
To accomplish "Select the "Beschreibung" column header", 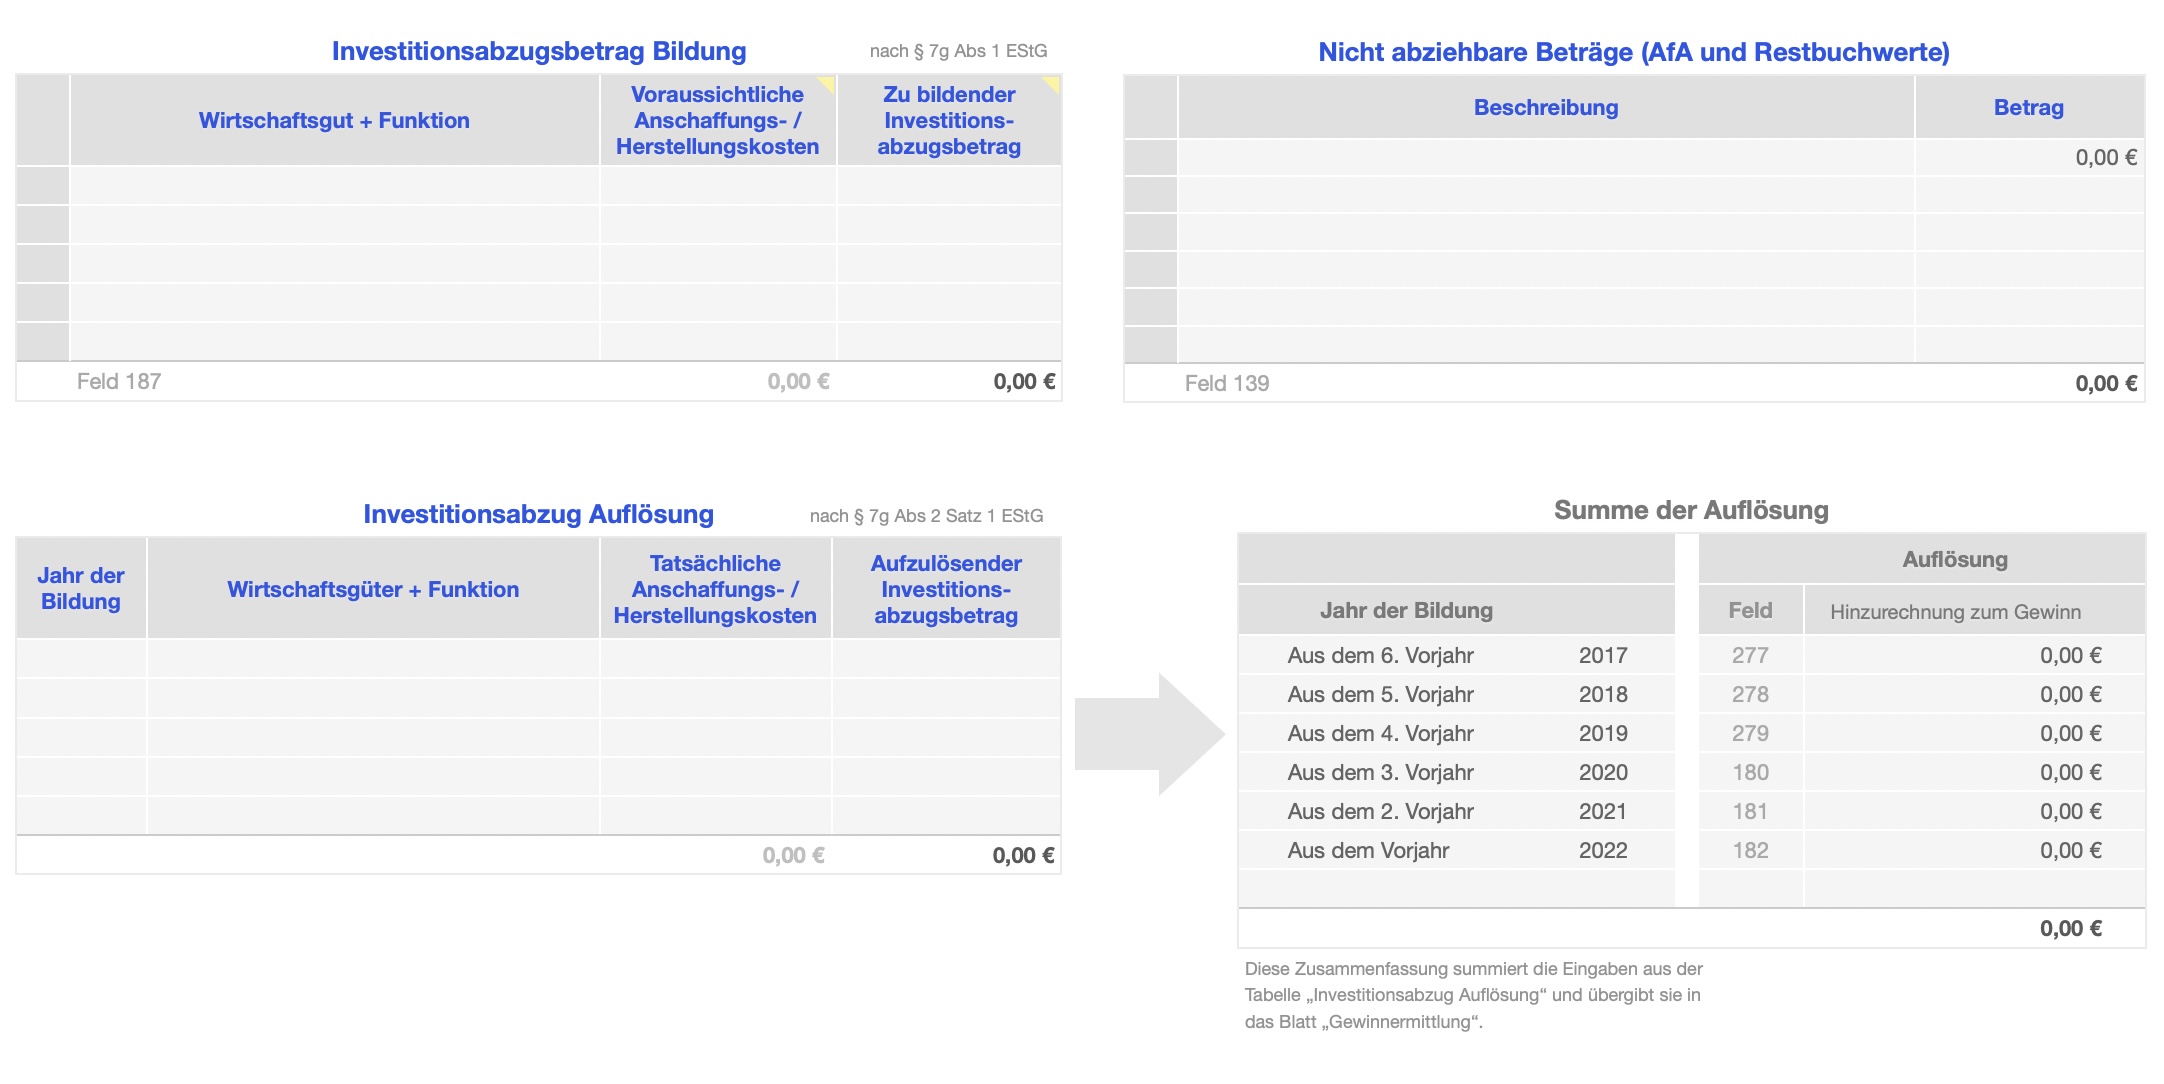I will (x=1545, y=108).
